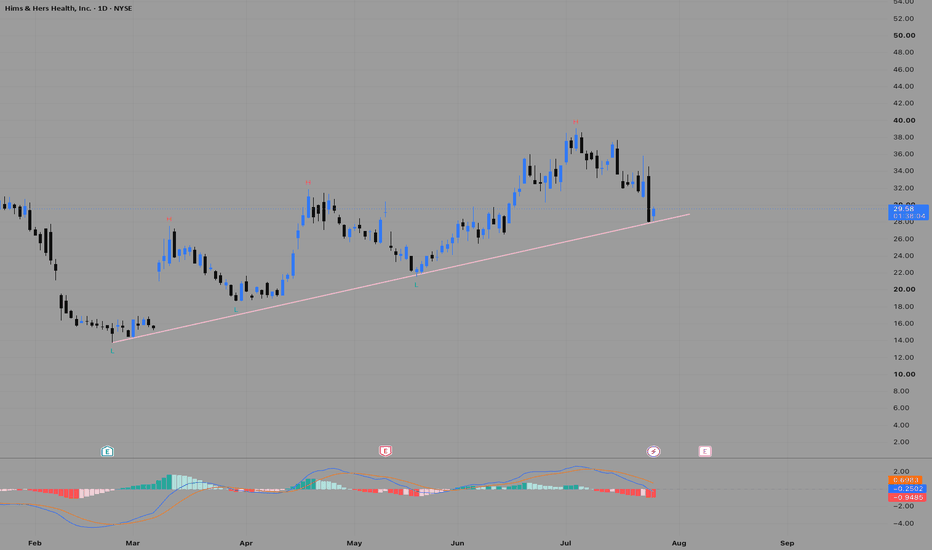Select the pink ascending trendline
Image resolution: width=932 pixels, height=550 pixels.
click(x=401, y=278)
